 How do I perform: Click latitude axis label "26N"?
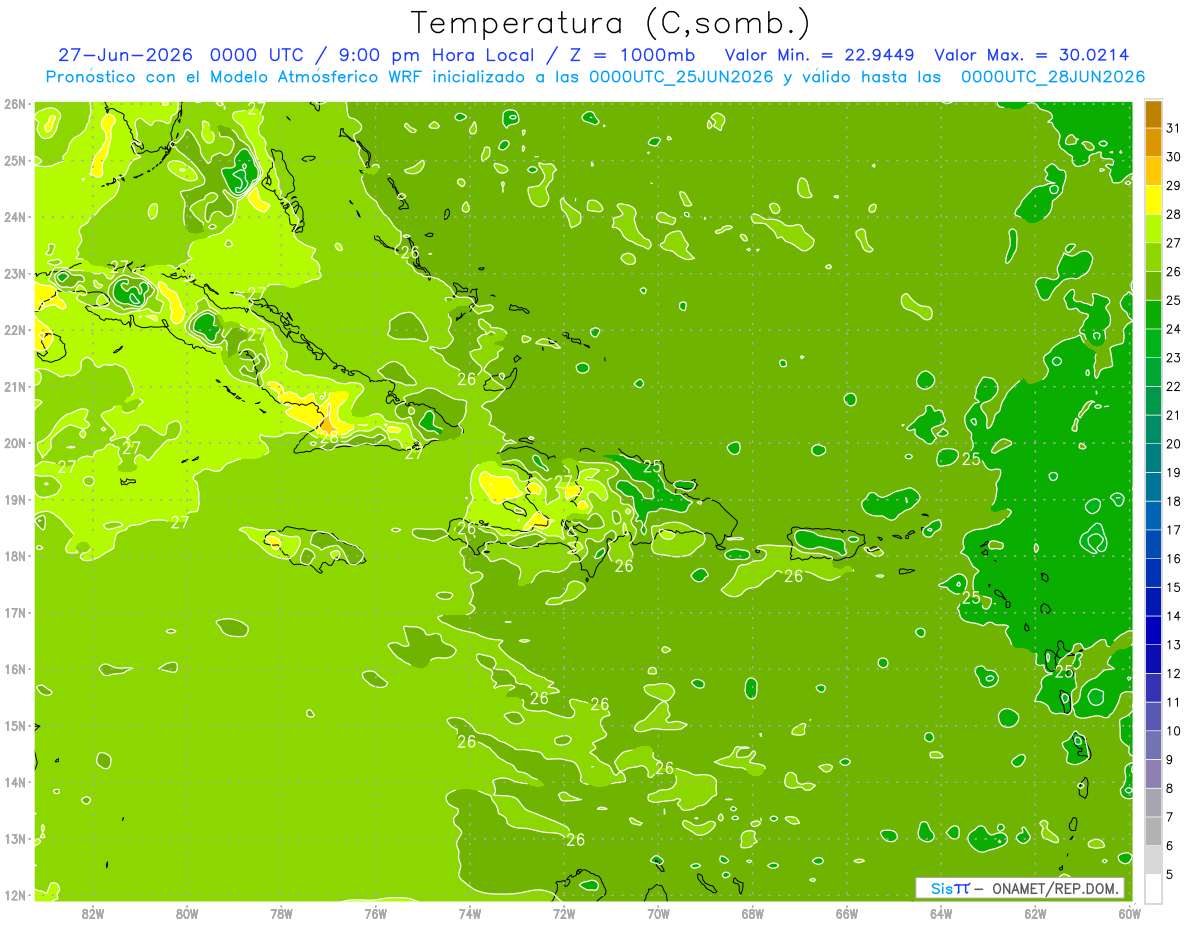coord(14,104)
